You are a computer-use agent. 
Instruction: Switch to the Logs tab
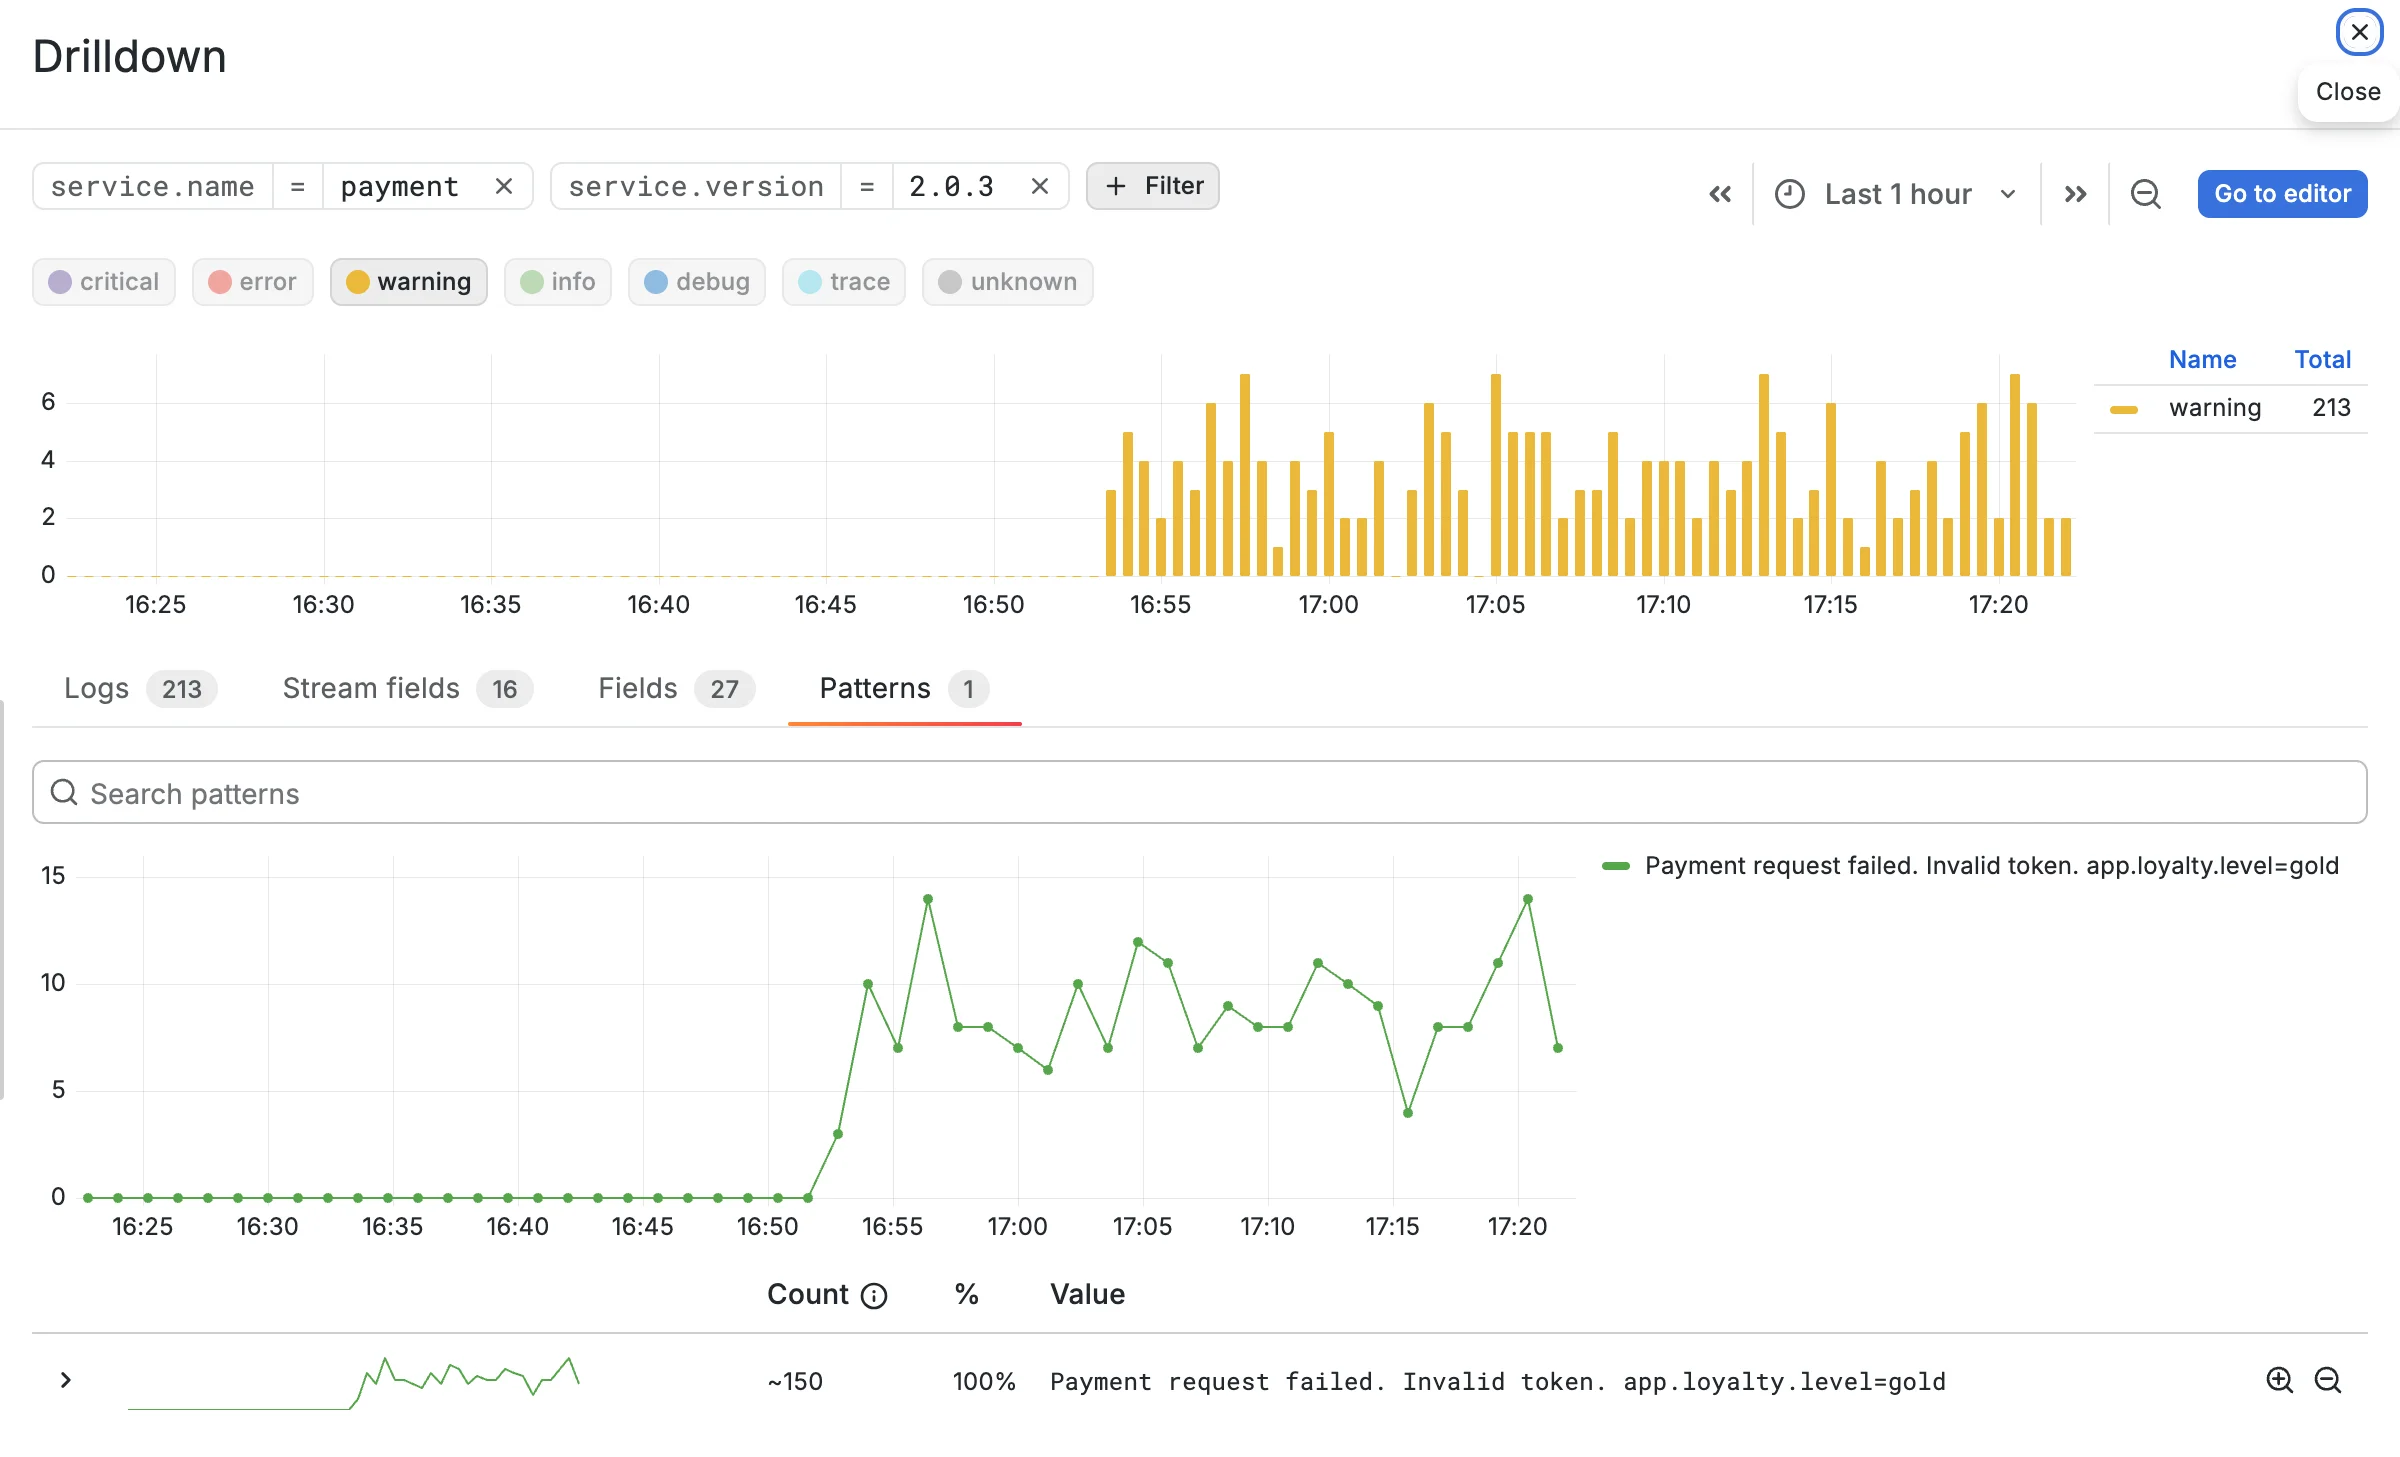click(x=140, y=689)
